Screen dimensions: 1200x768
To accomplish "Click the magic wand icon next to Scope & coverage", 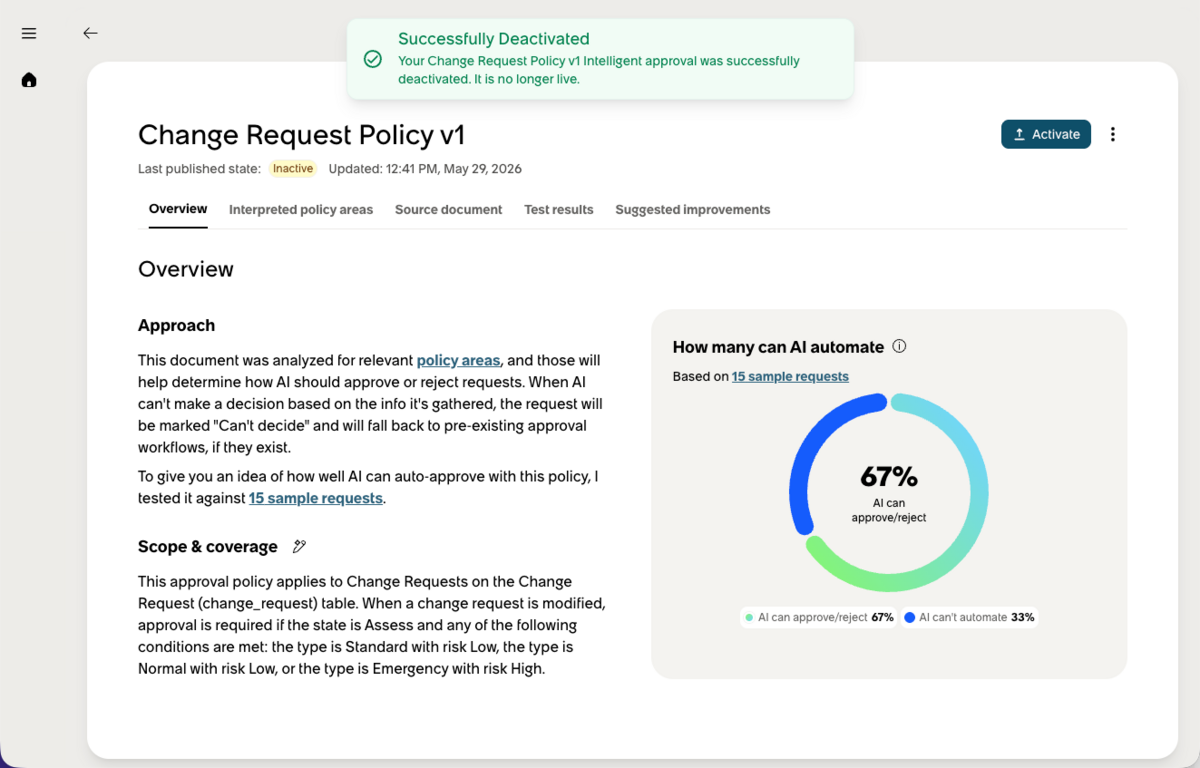I will [299, 547].
